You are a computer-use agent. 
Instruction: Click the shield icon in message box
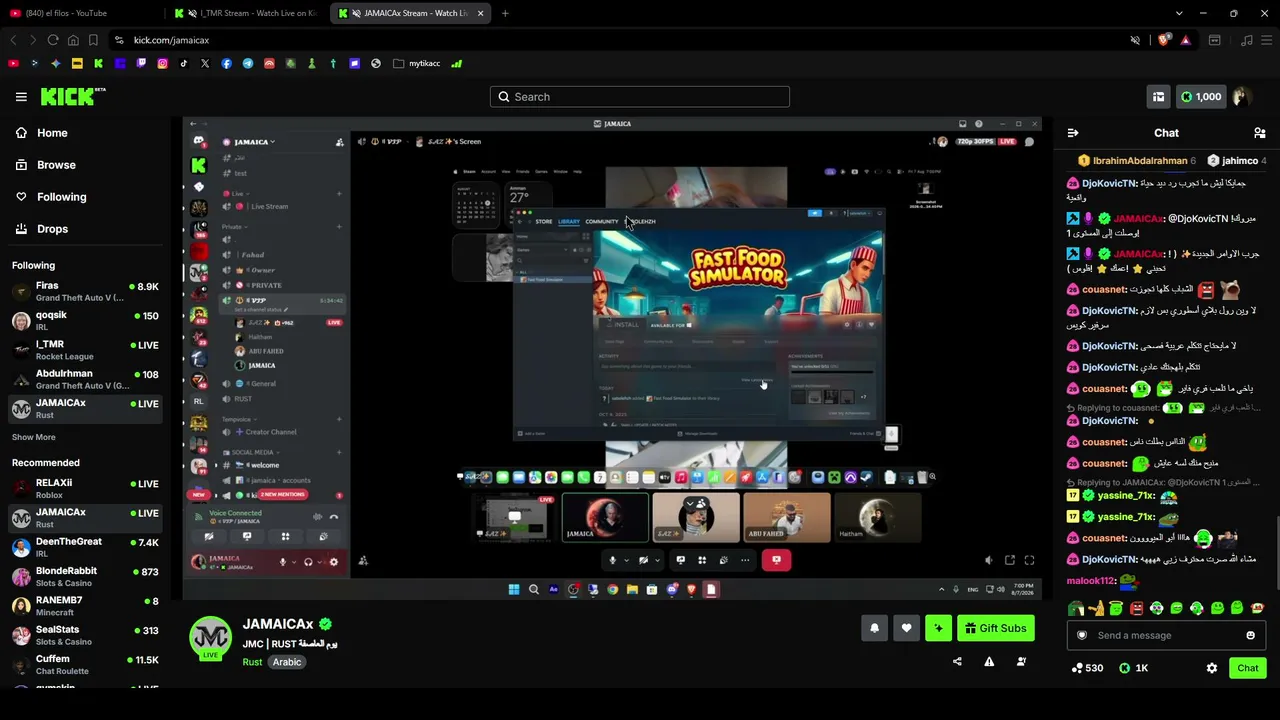click(x=1082, y=635)
